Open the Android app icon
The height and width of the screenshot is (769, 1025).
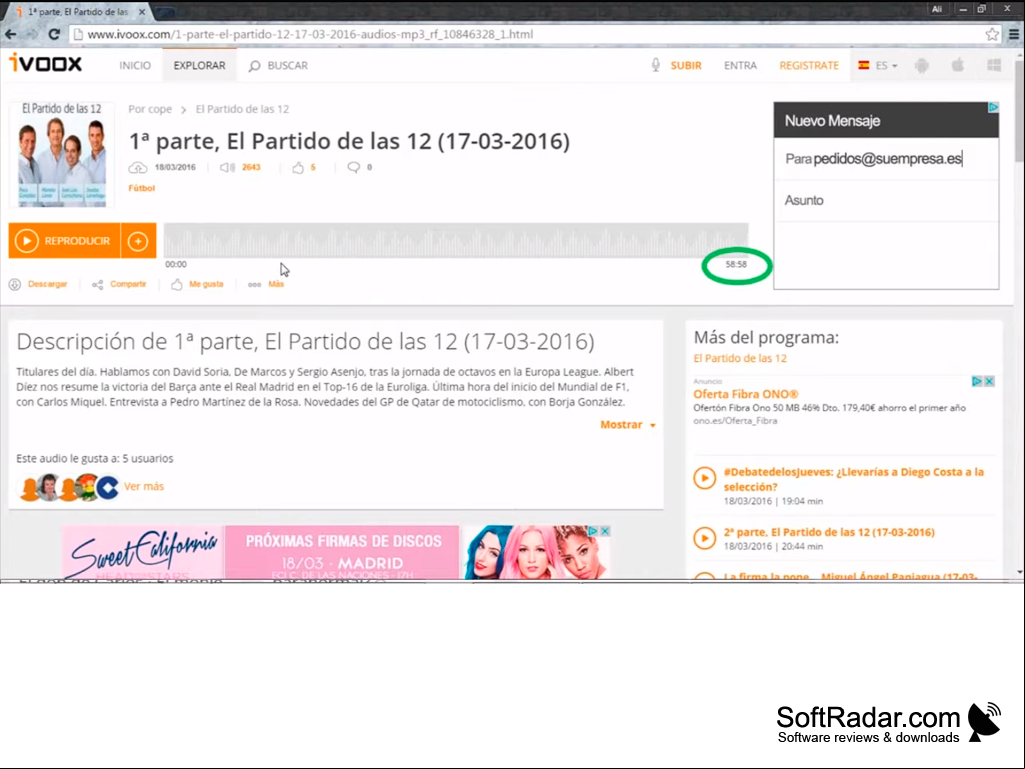(x=922, y=65)
